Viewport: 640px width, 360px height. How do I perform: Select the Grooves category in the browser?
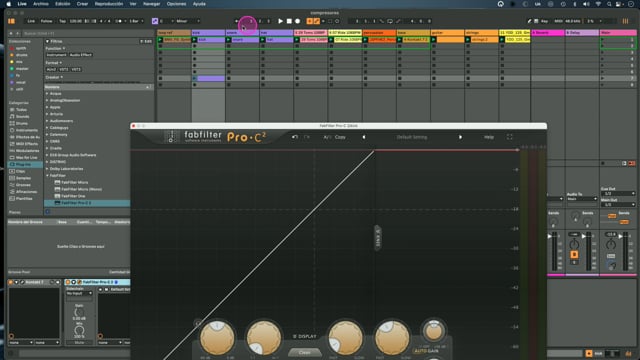pyautogui.click(x=23, y=185)
